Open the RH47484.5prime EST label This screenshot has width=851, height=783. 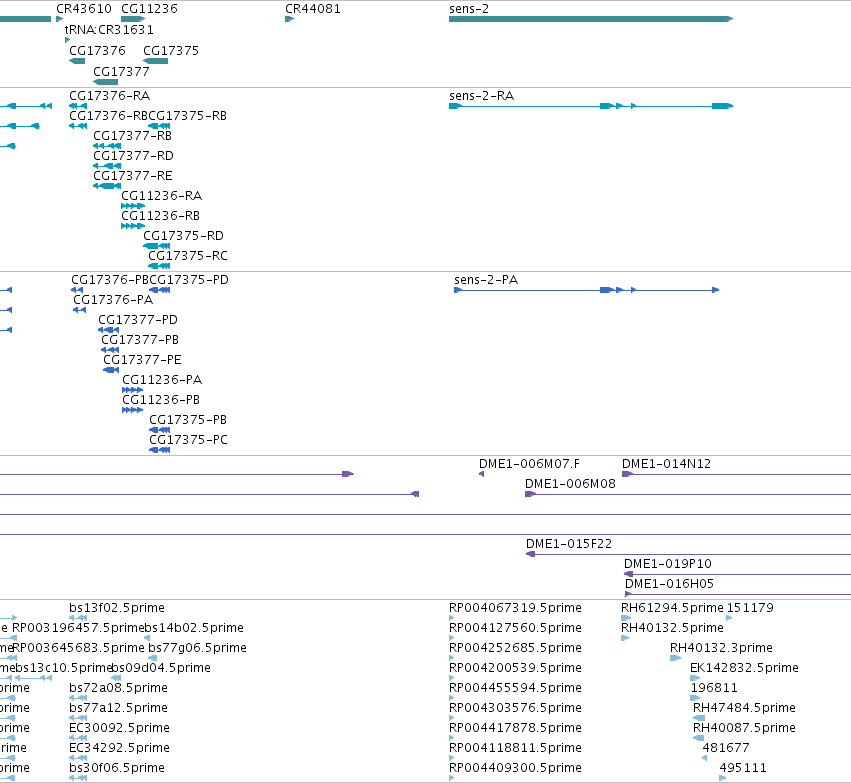(x=744, y=708)
